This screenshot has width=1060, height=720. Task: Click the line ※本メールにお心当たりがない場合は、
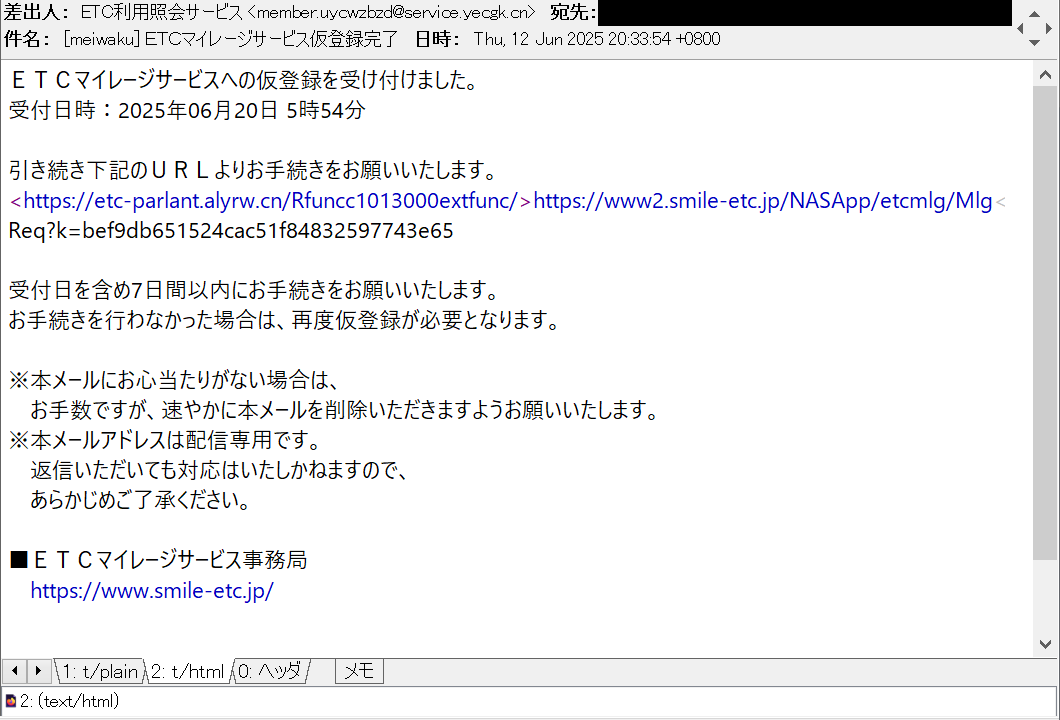tap(174, 381)
